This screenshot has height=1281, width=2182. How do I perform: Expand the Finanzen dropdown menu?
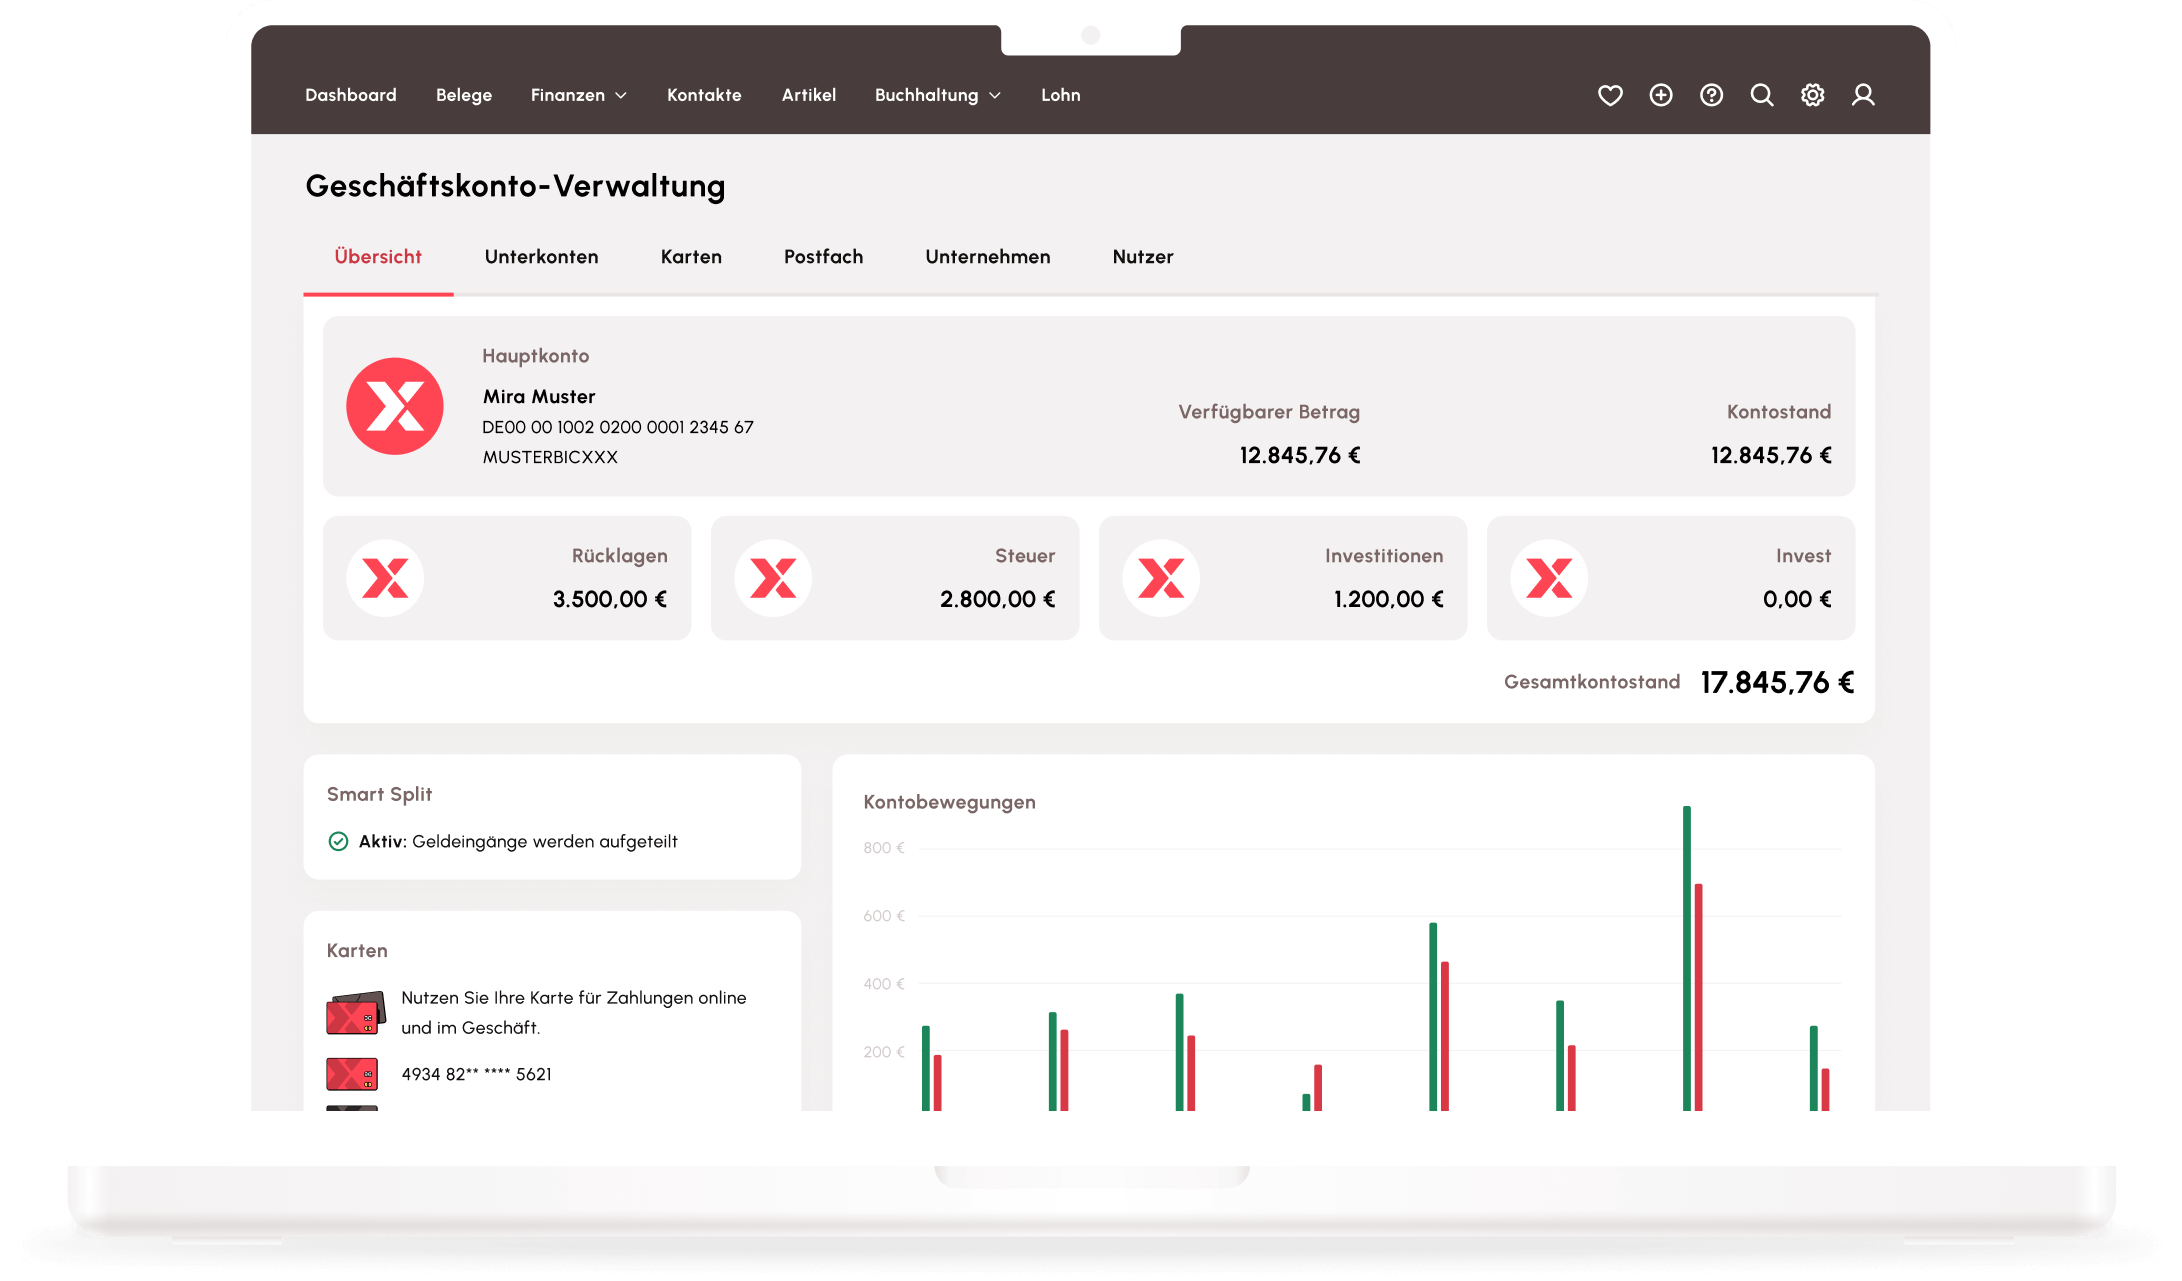click(x=578, y=95)
